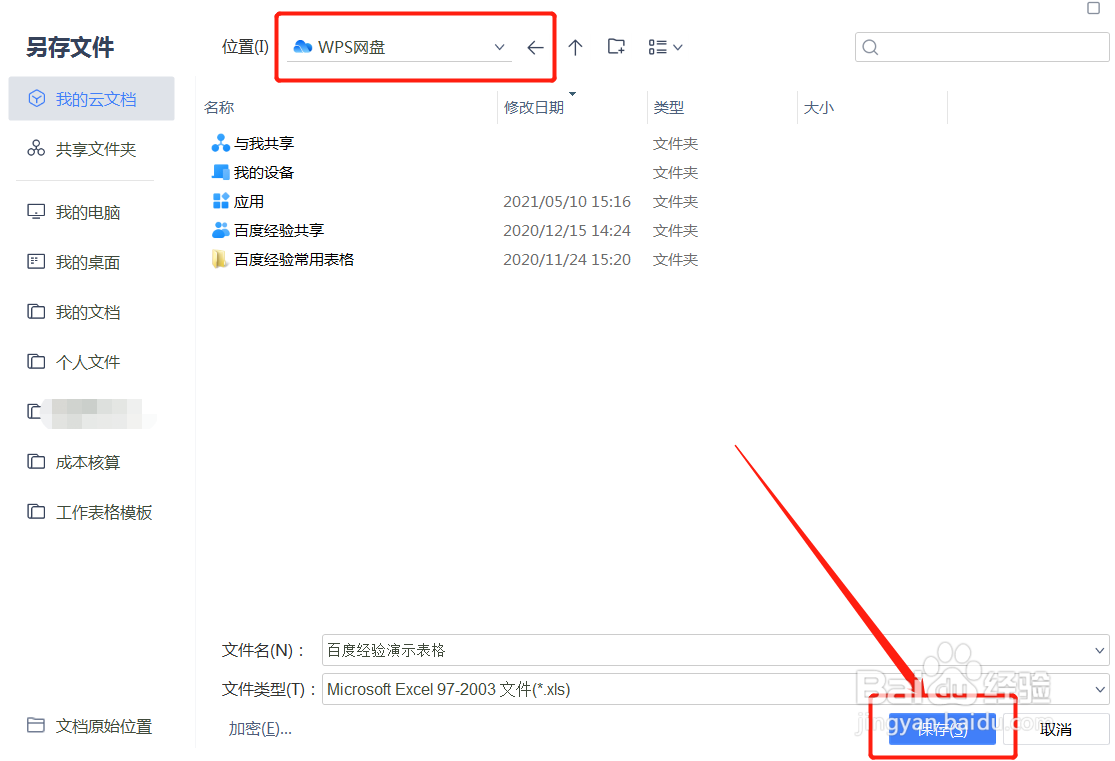Click the new folder icon
Image resolution: width=1115 pixels, height=761 pixels.
(616, 46)
